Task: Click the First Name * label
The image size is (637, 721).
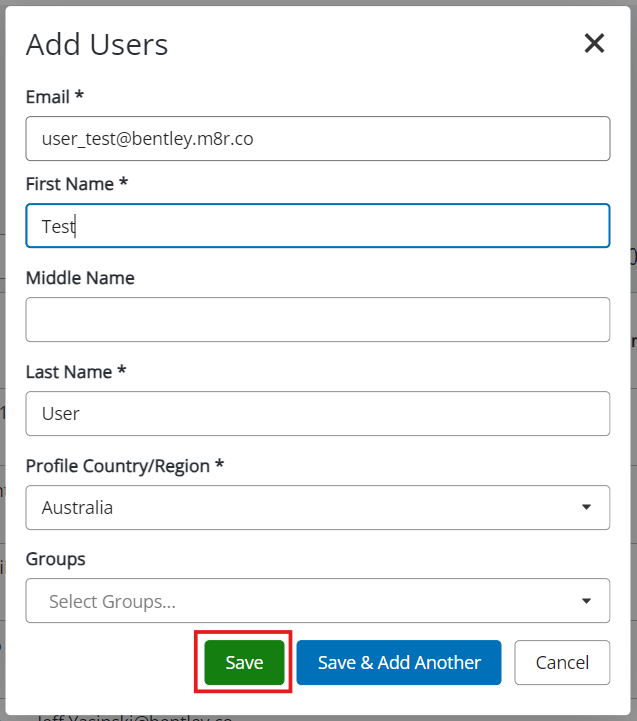Action: [x=76, y=184]
